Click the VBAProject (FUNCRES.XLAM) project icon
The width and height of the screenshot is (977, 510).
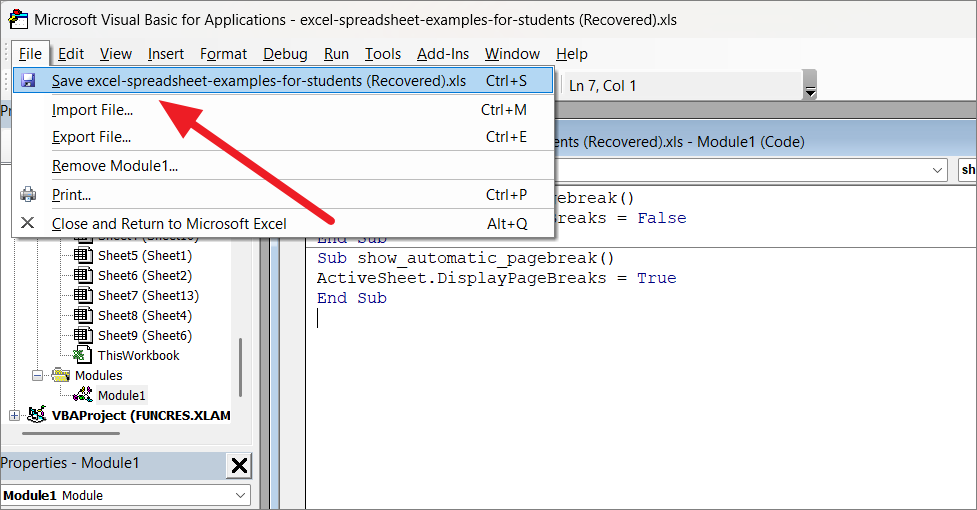[37, 415]
